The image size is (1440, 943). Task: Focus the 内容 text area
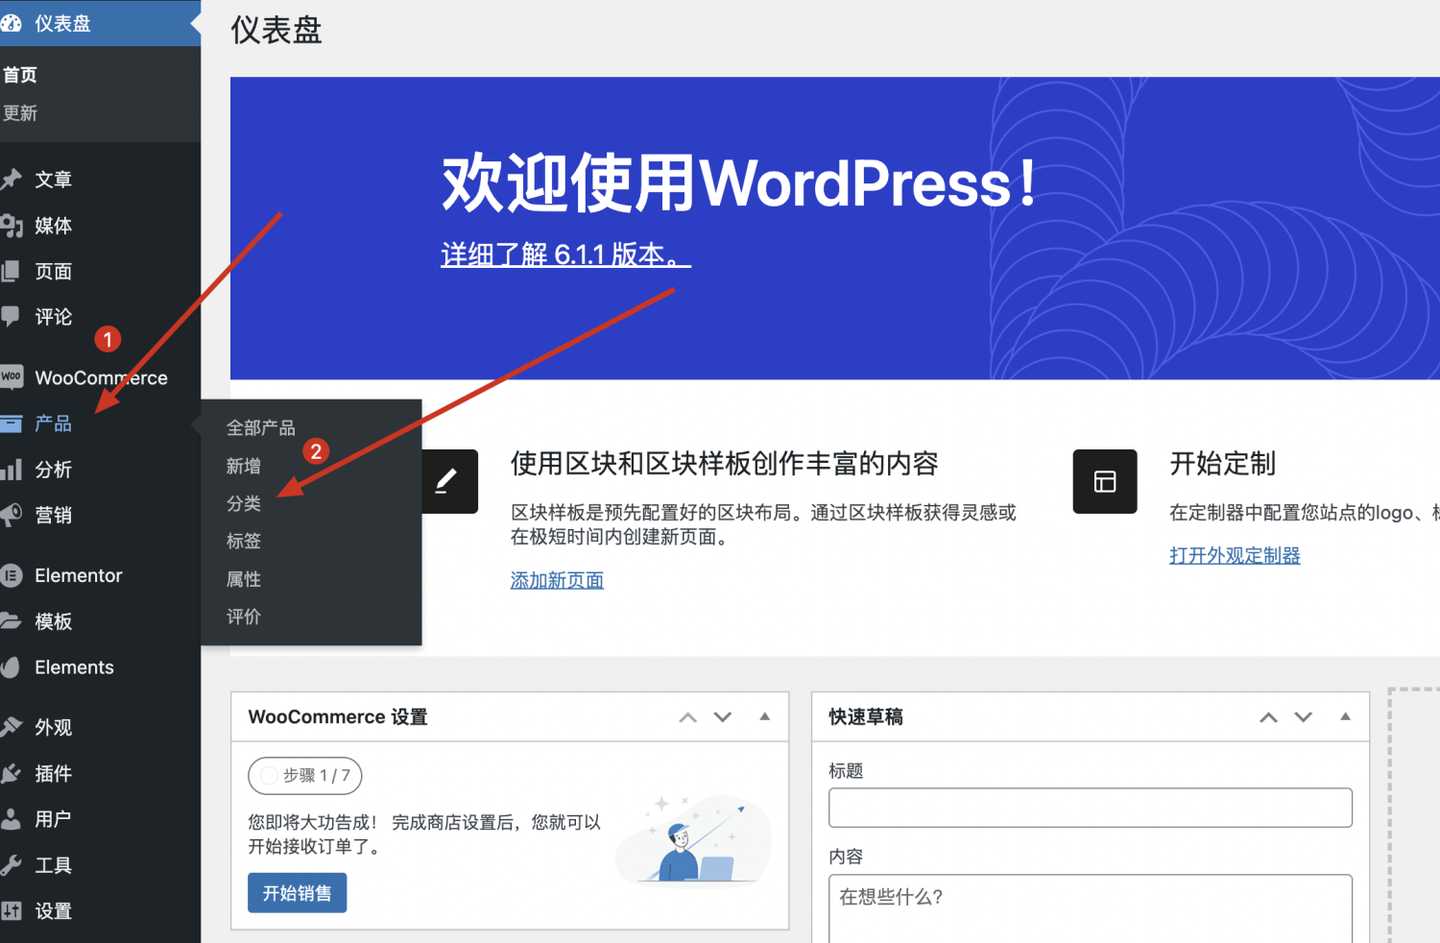[x=1090, y=908]
